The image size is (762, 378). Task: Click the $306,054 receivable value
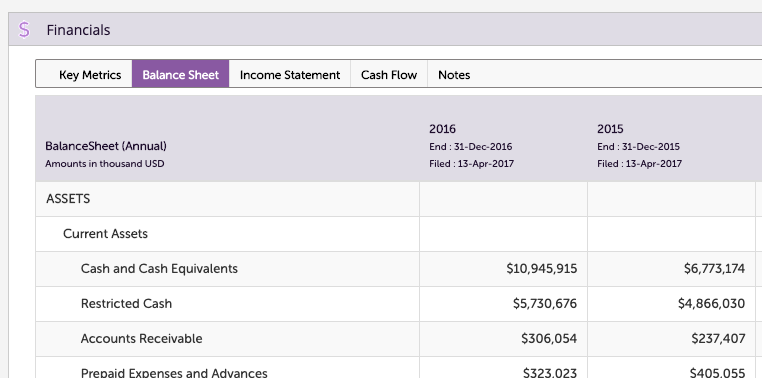click(549, 339)
